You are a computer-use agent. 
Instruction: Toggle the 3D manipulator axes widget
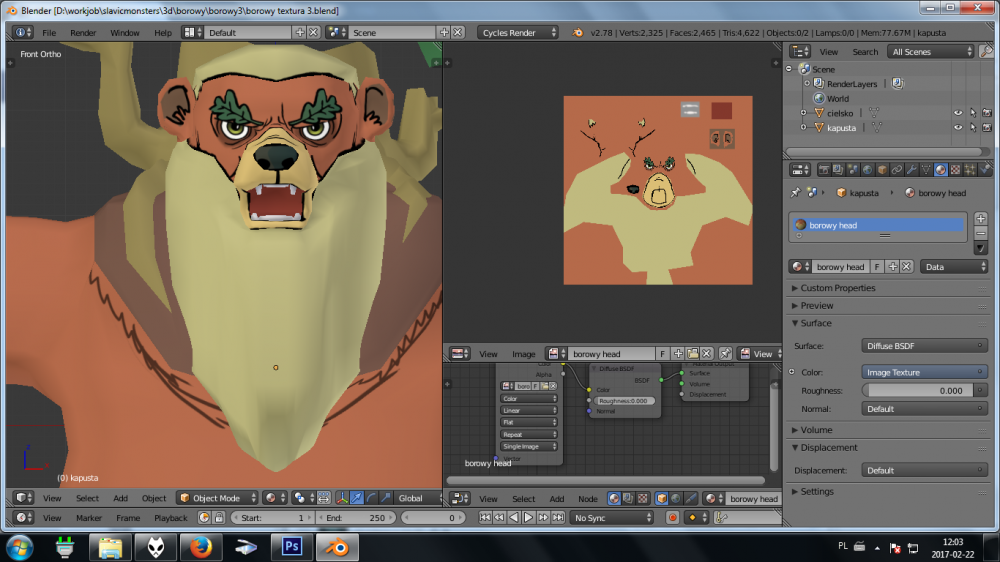[x=342, y=498]
